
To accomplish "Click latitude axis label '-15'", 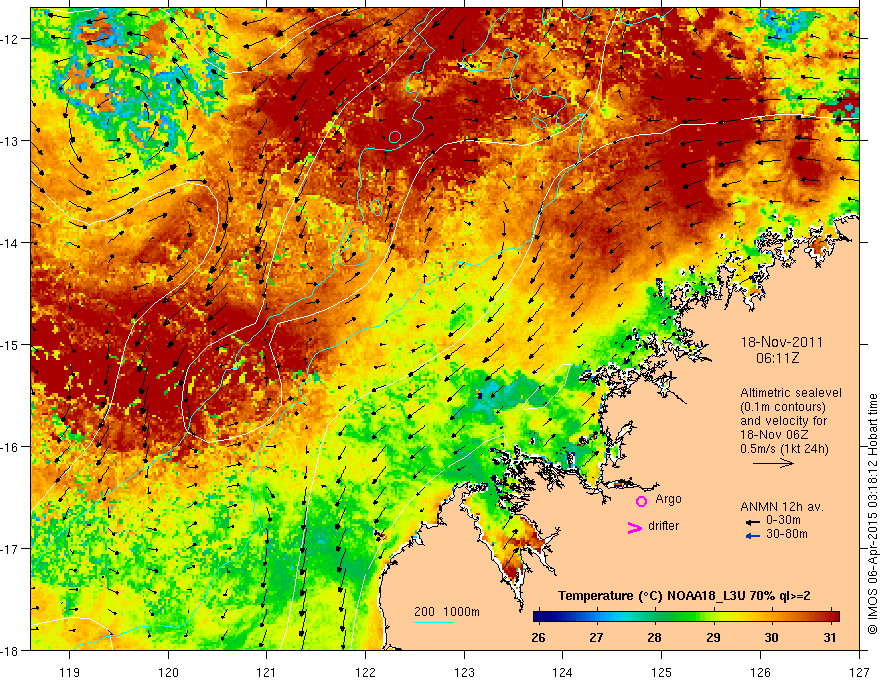I will tap(10, 344).
